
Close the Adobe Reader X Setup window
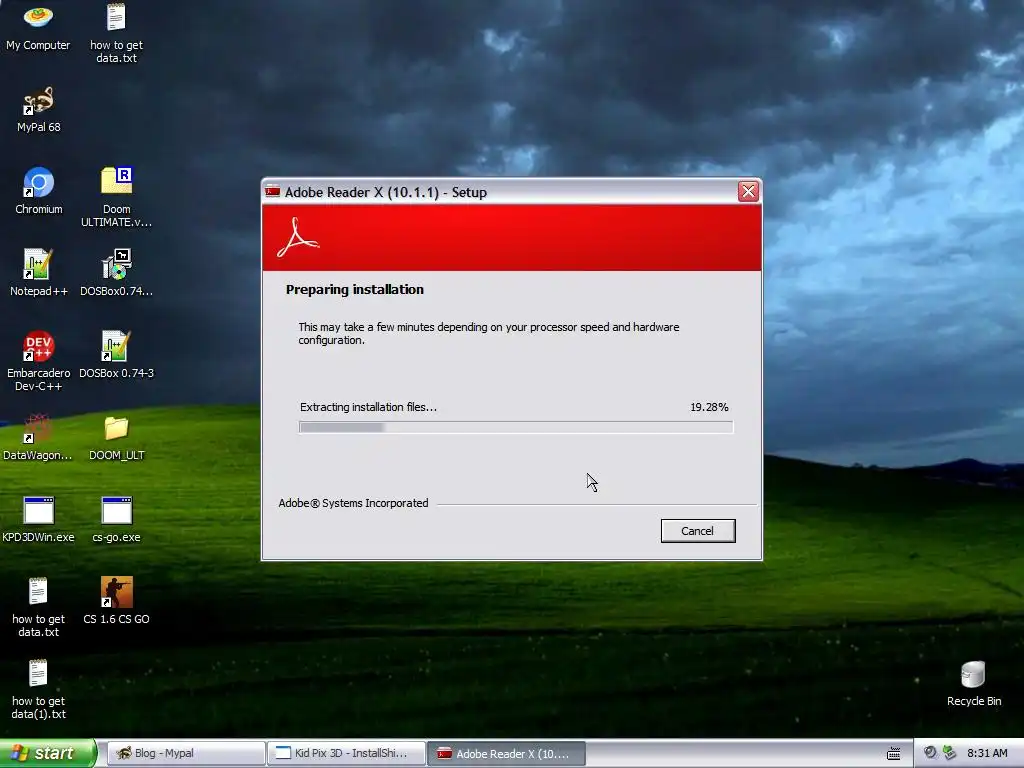748,191
